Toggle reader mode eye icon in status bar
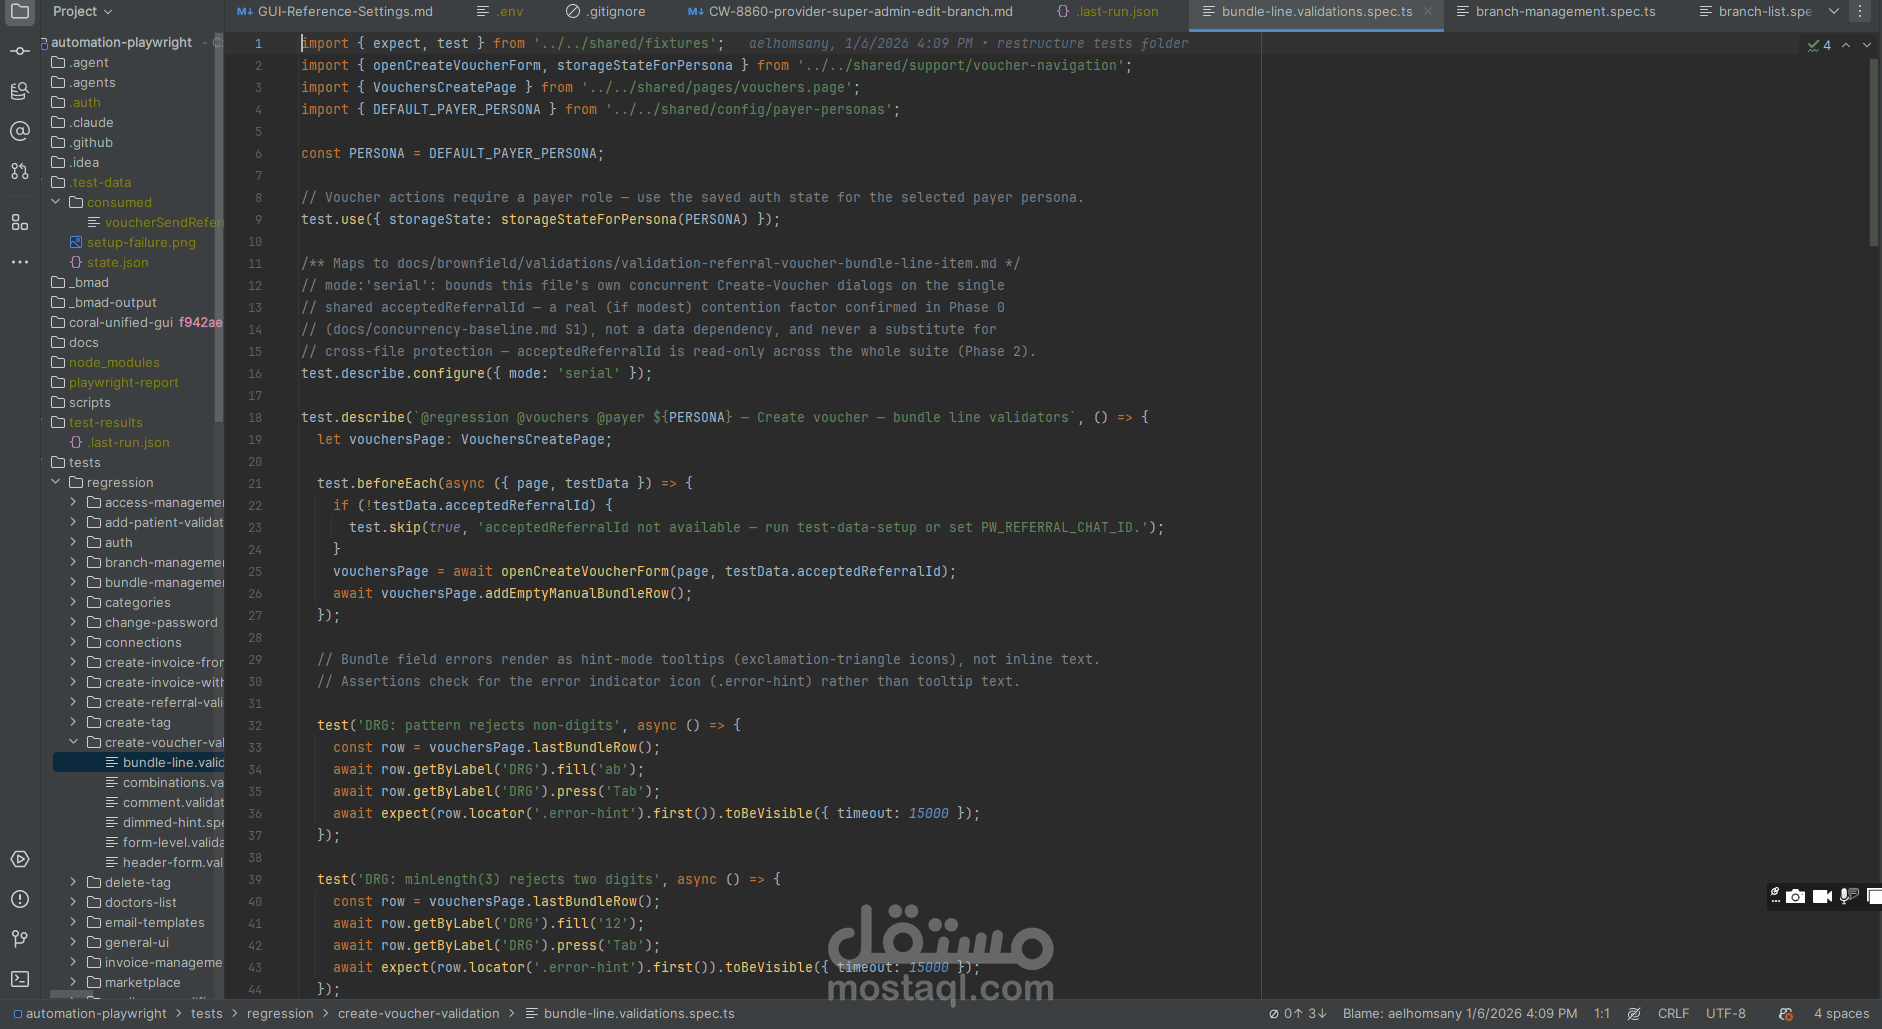Viewport: 1882px width, 1029px height. tap(1634, 1014)
